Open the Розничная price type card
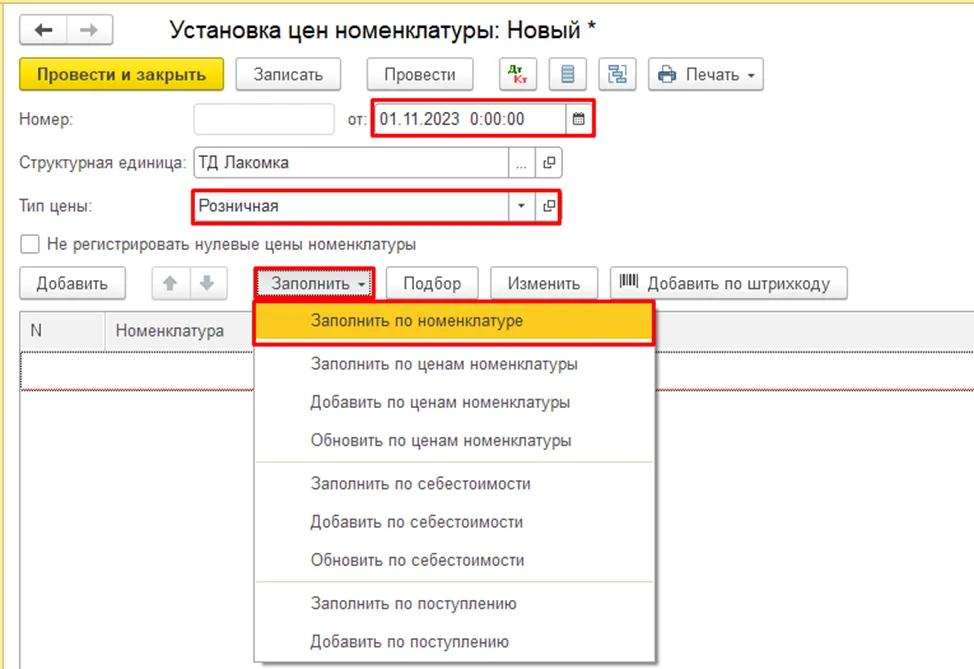Screen dimensions: 974x669 (x=548, y=206)
